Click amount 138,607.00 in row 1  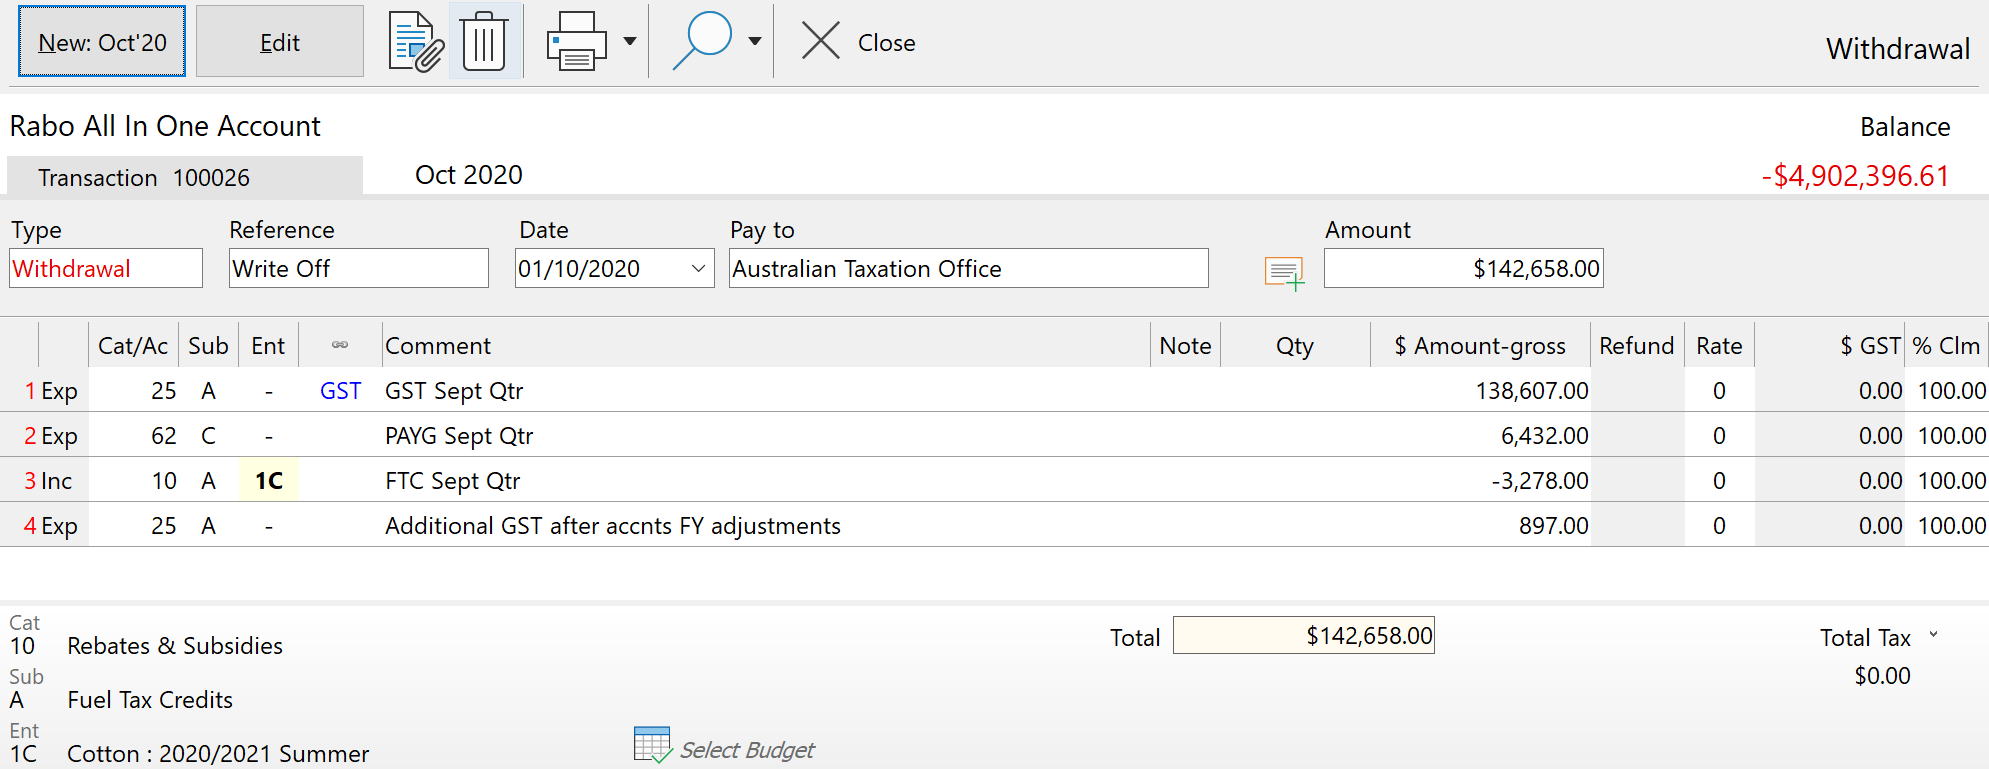point(1532,391)
